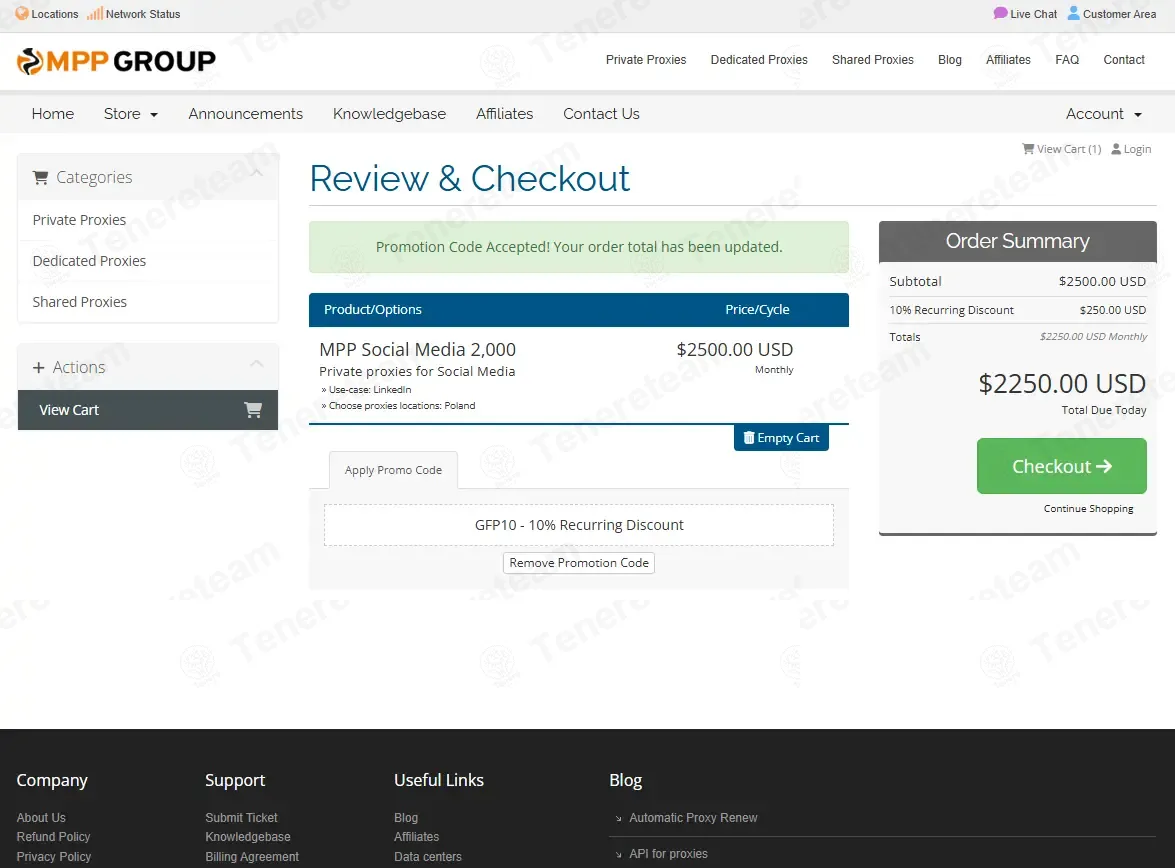Open About Us in footer

pos(41,817)
